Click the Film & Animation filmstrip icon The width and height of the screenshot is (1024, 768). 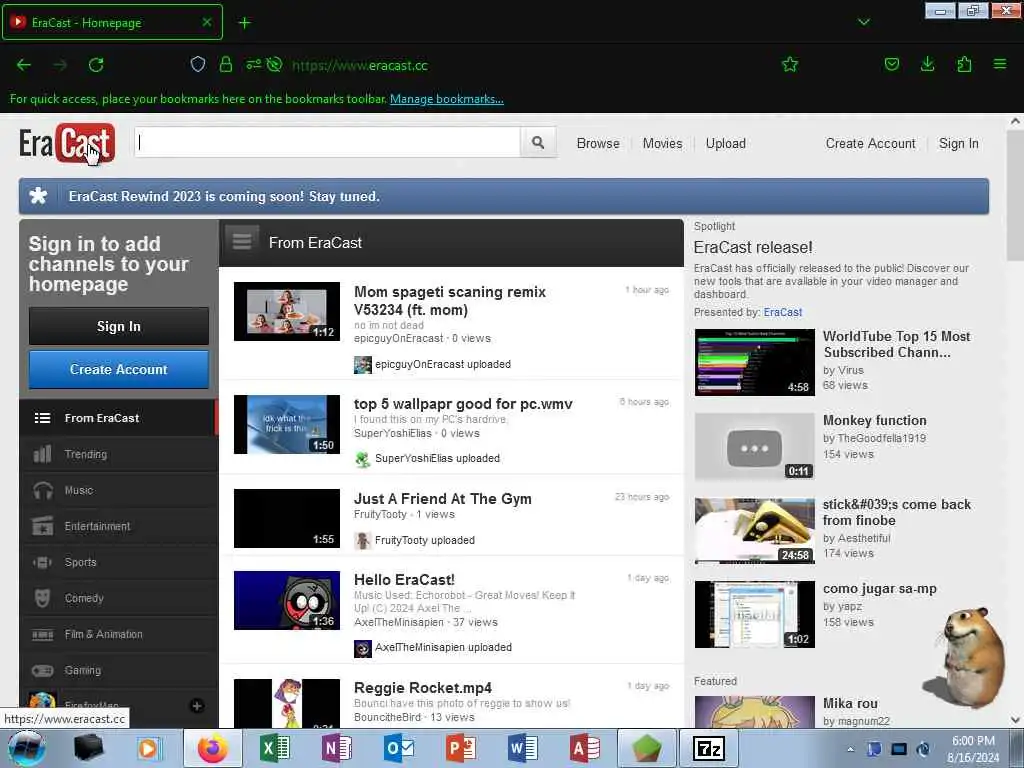(42, 634)
